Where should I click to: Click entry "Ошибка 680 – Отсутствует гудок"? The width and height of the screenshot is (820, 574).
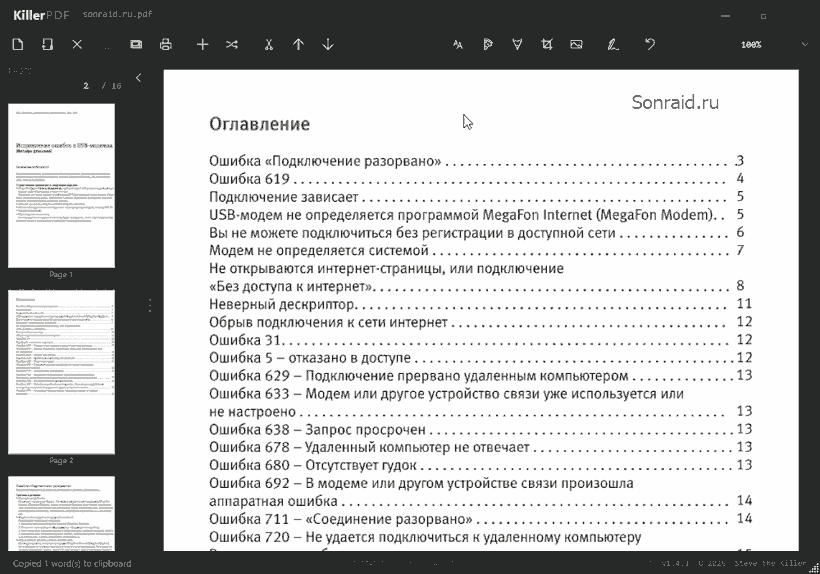point(313,465)
